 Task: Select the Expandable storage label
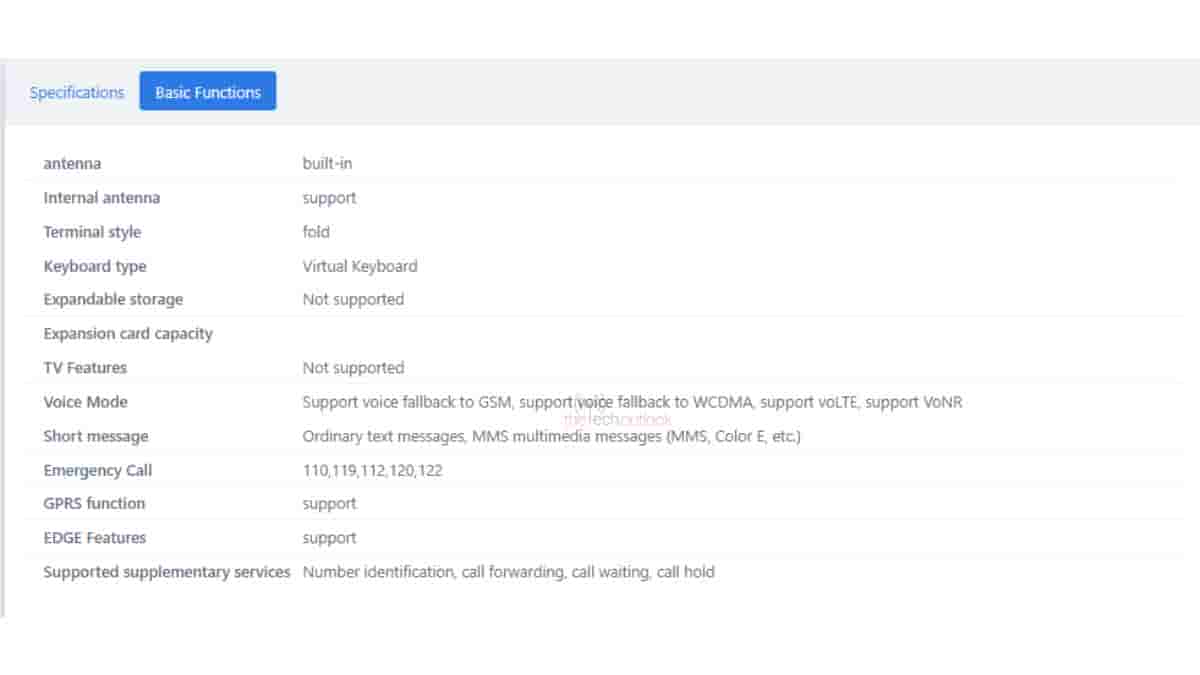113,299
